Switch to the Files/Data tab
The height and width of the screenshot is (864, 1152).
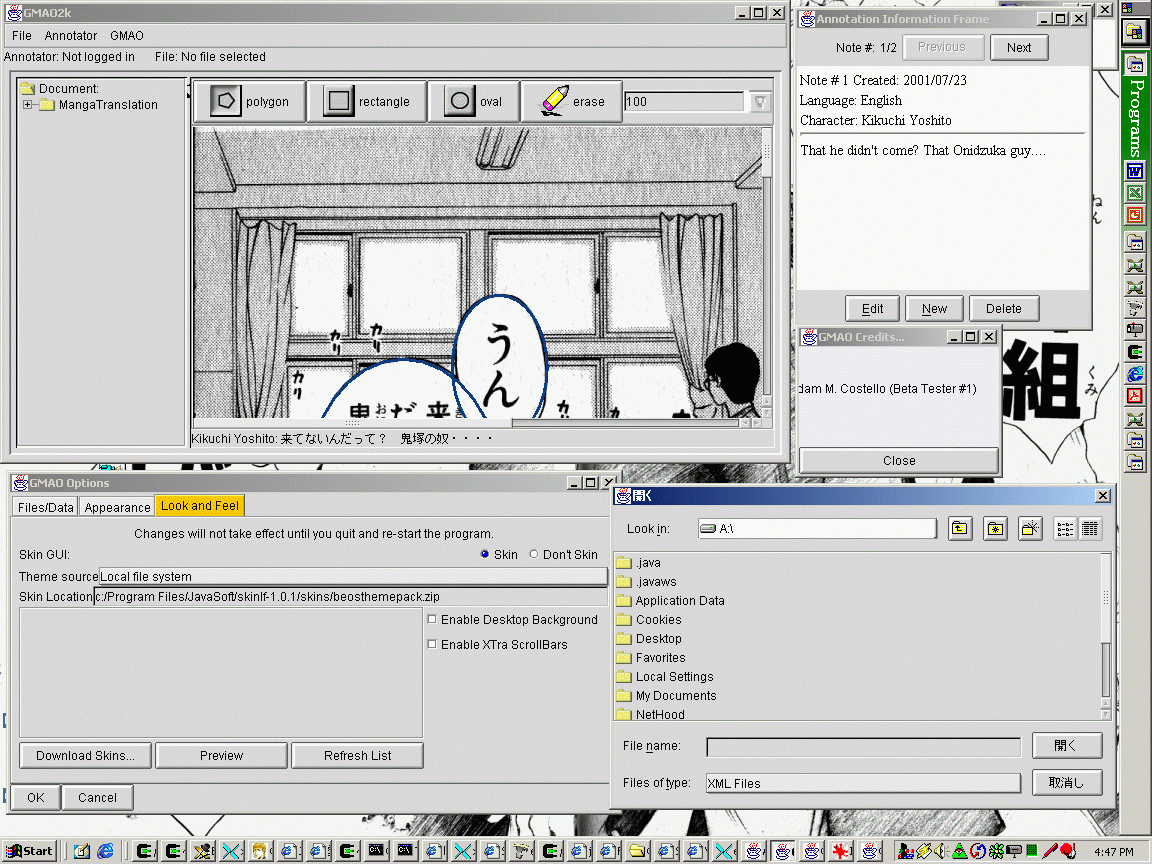[x=46, y=507]
